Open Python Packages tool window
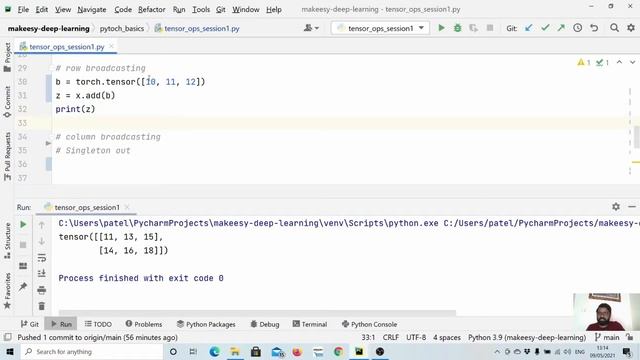This screenshot has width=640, height=360. 206,324
